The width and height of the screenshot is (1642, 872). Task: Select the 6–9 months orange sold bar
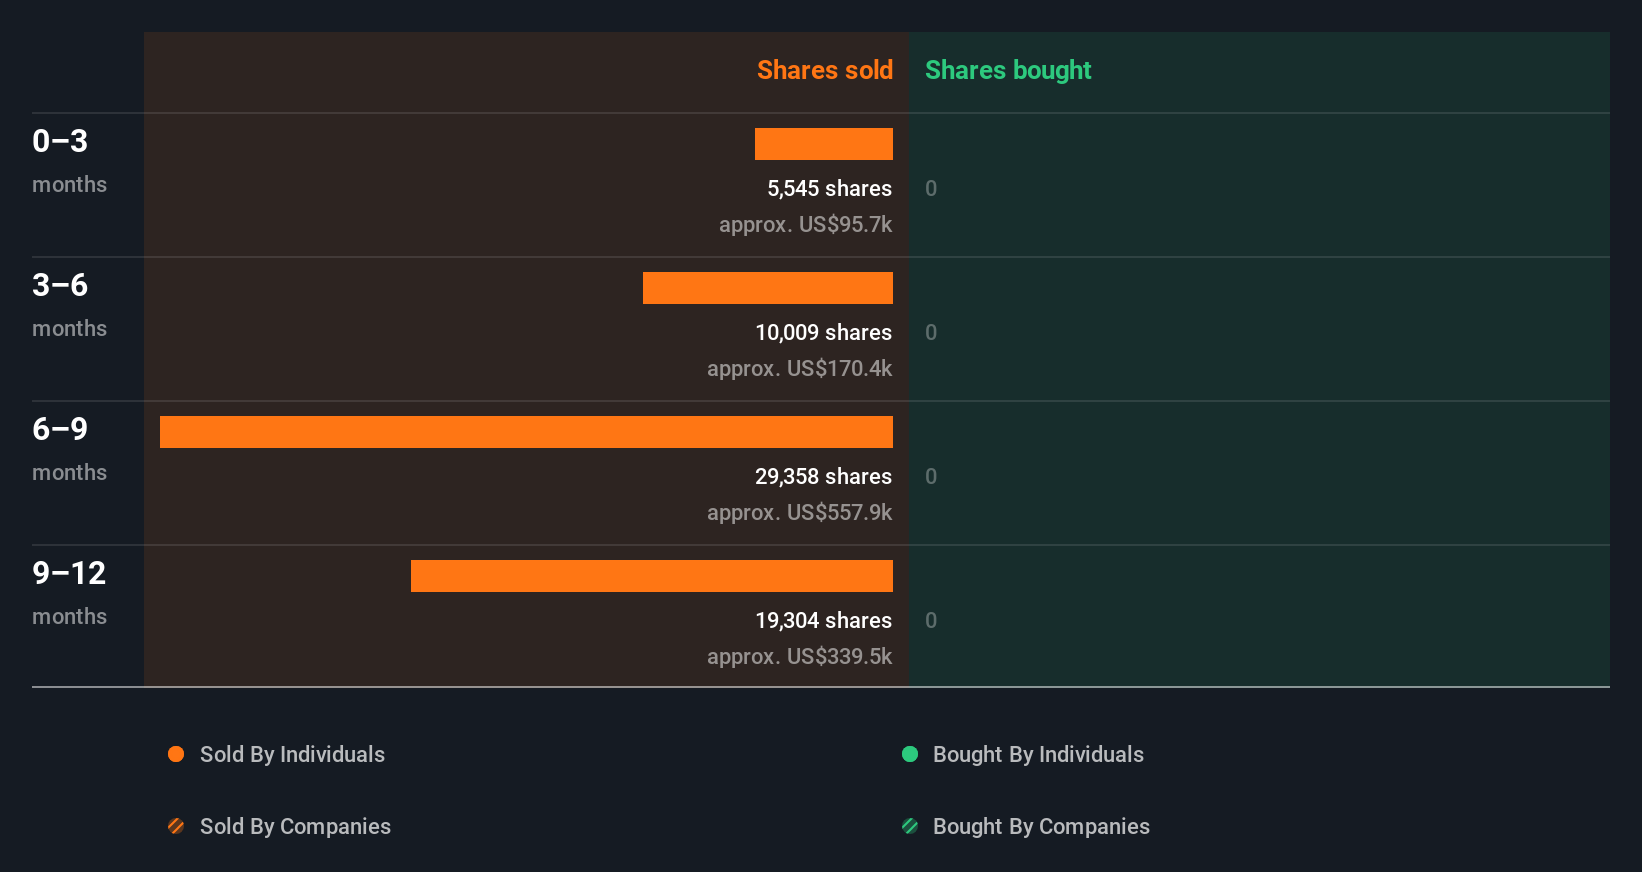coord(526,432)
